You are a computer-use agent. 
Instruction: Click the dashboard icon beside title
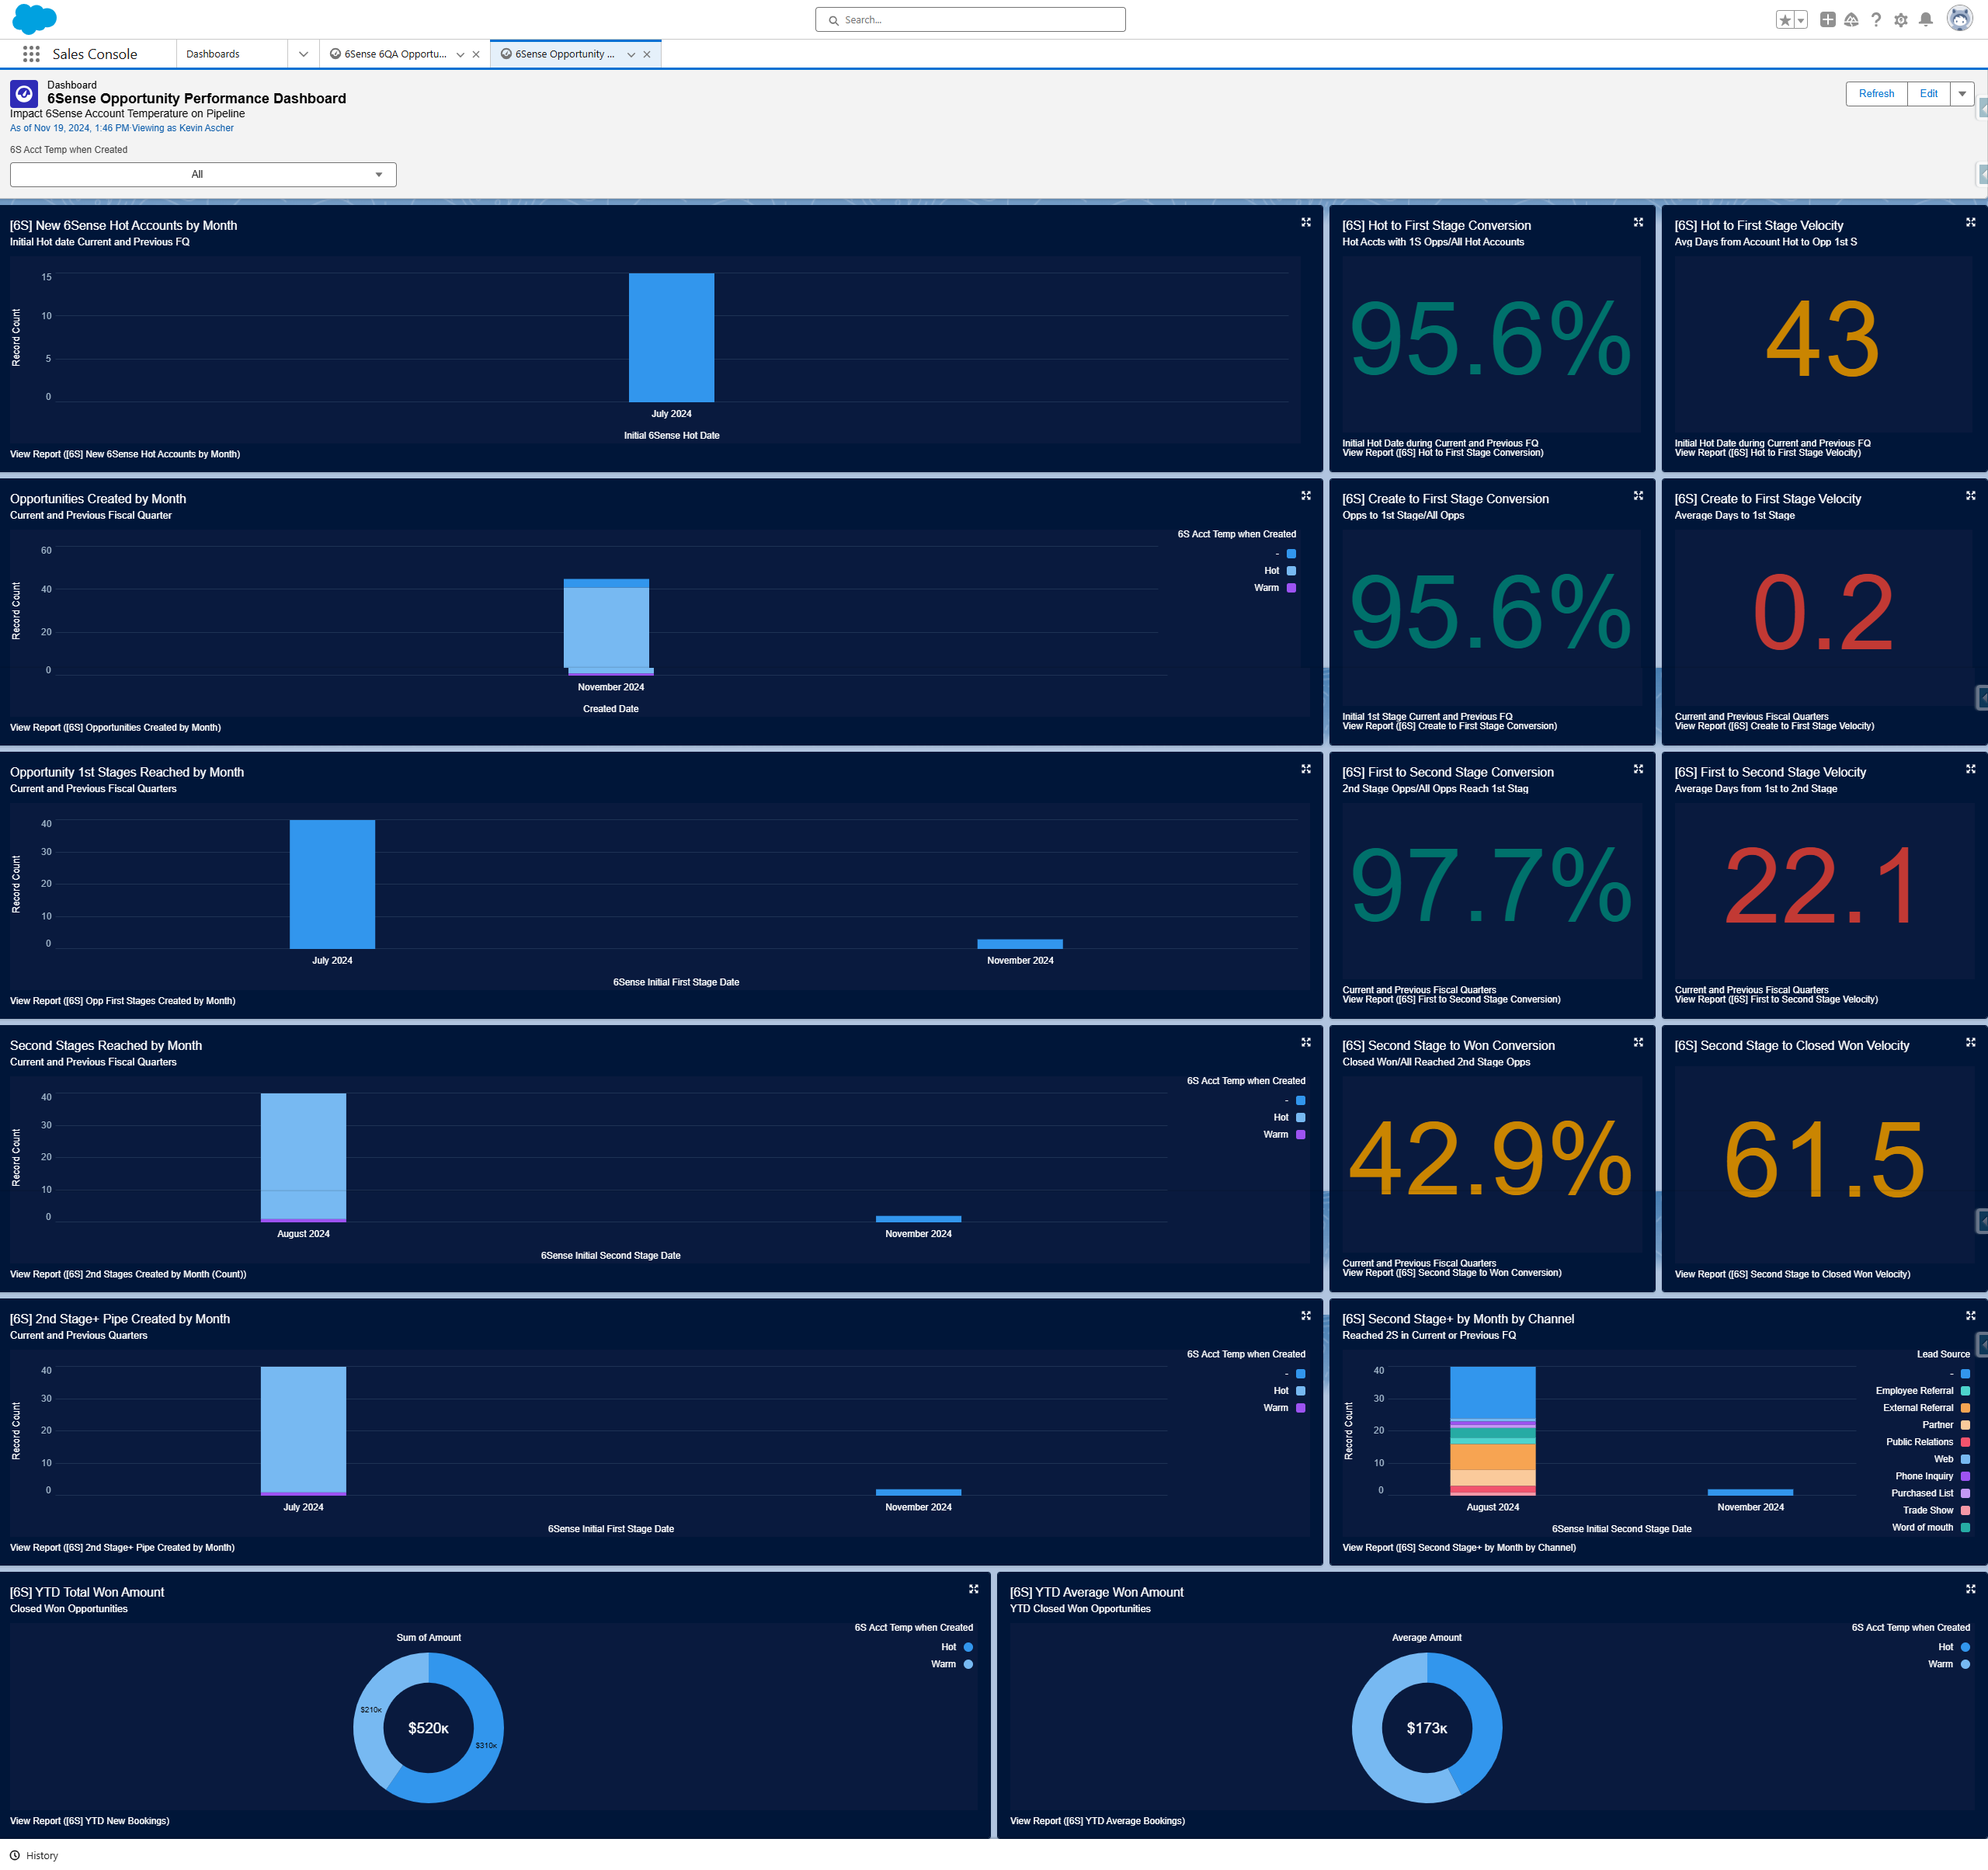(x=24, y=94)
